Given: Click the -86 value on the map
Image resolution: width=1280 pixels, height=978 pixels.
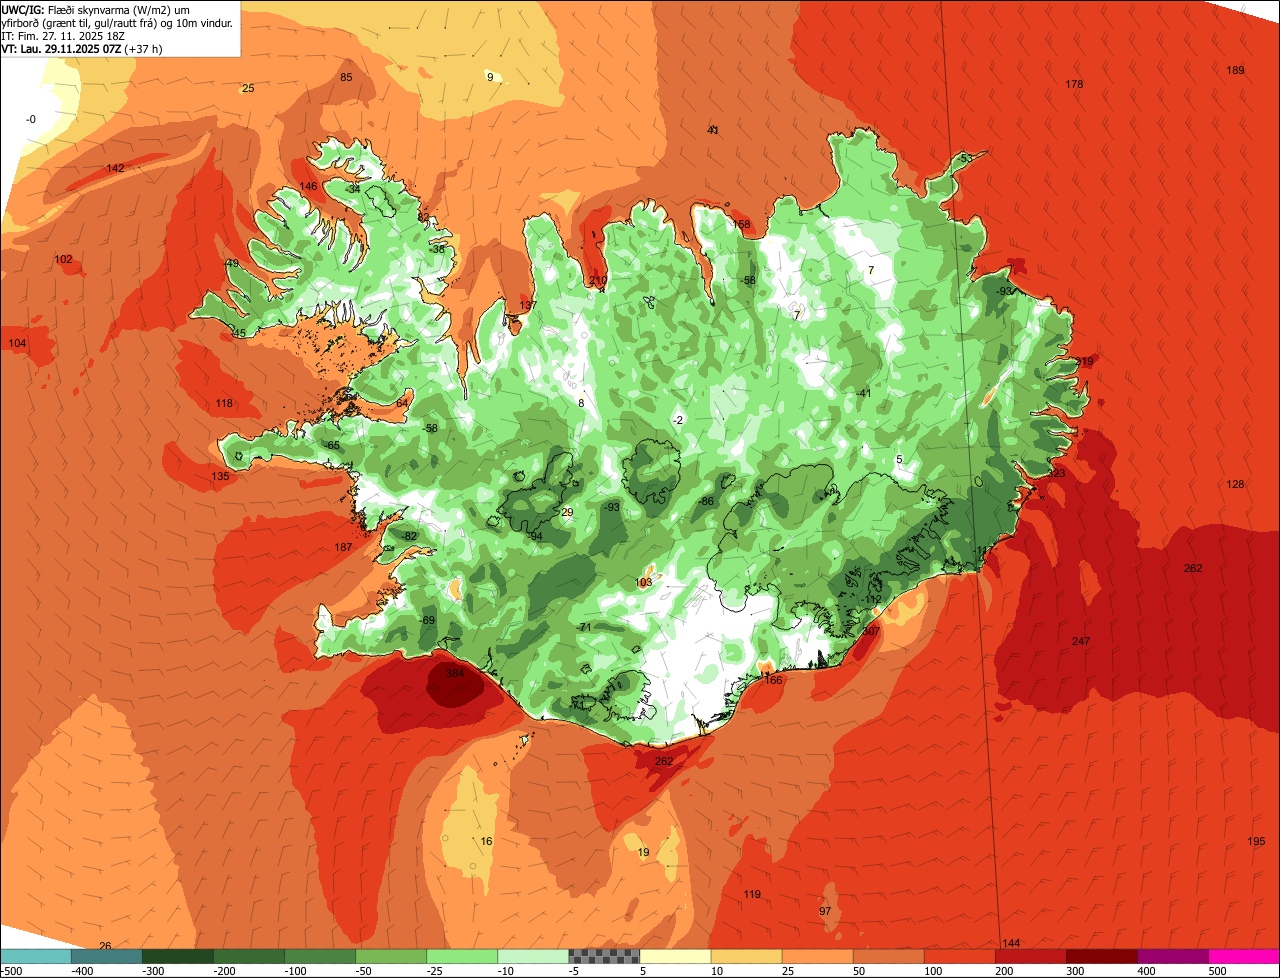Looking at the screenshot, I should (706, 501).
